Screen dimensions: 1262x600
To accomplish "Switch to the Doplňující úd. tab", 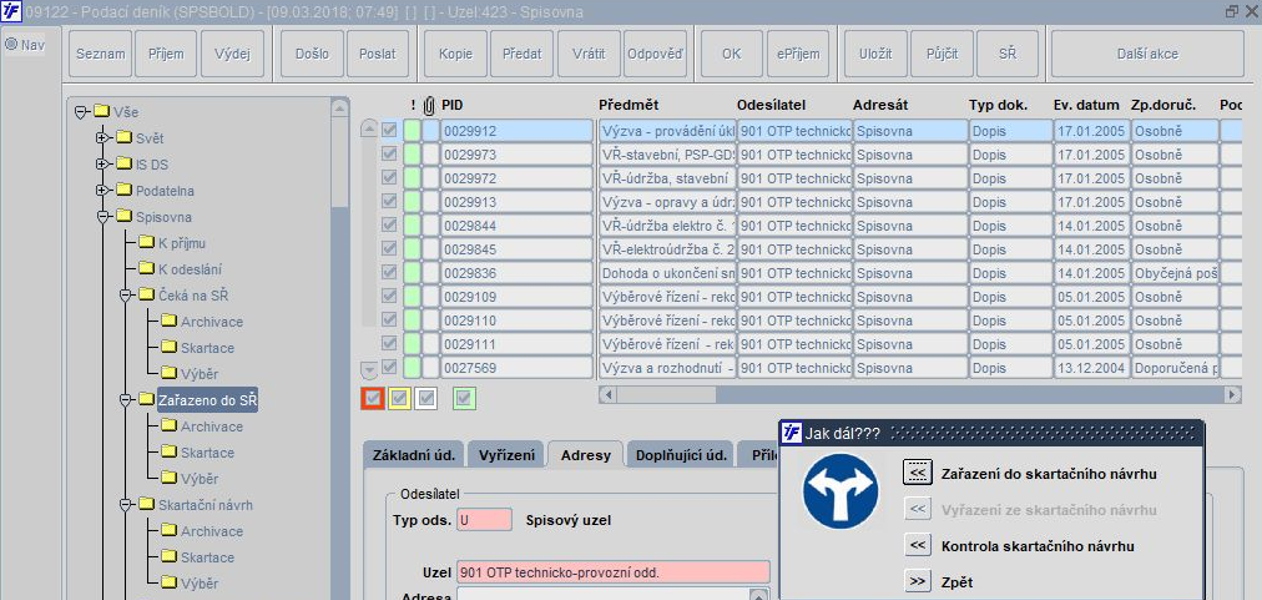I will click(x=681, y=455).
